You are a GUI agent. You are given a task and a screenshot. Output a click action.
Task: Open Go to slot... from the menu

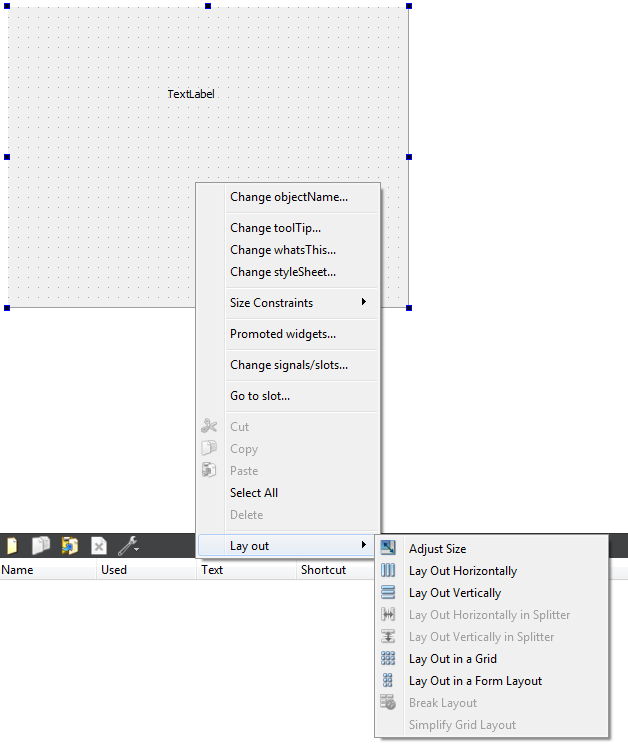point(260,396)
